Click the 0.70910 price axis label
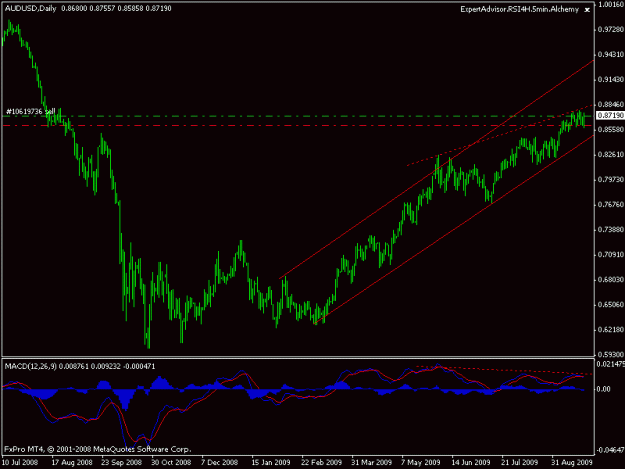The image size is (625, 469). pyautogui.click(x=611, y=255)
